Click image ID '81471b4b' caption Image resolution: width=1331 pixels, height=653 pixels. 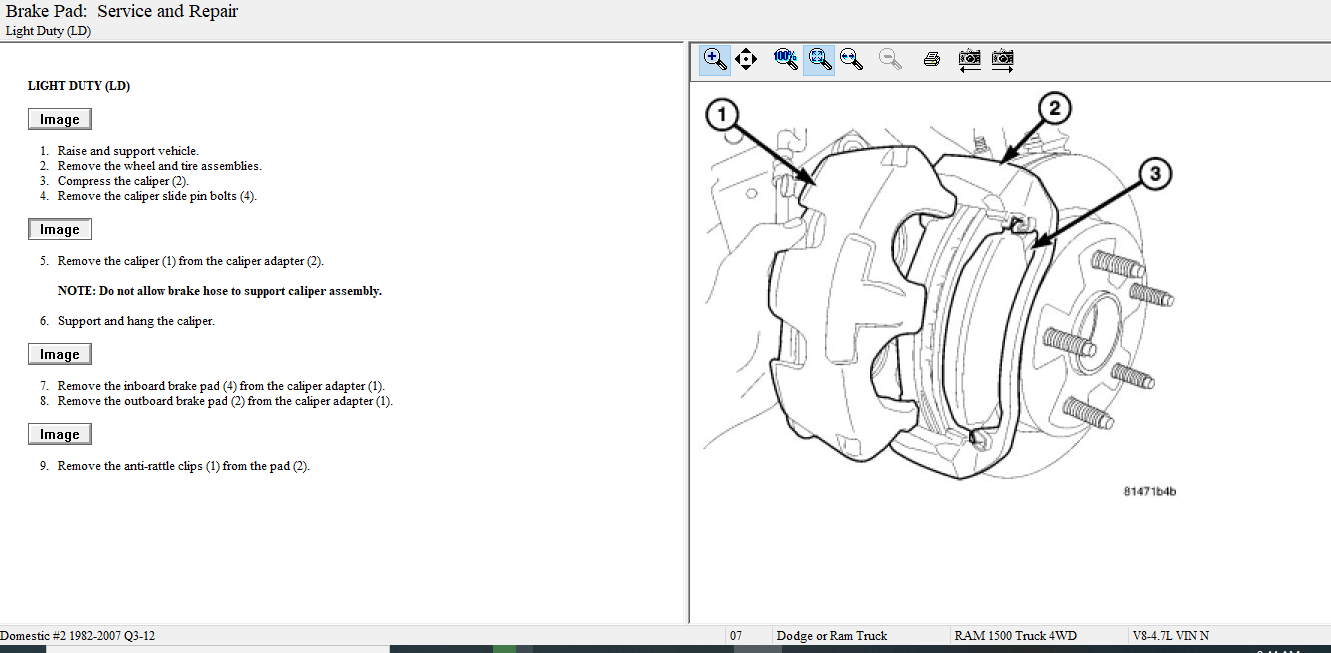point(1150,492)
